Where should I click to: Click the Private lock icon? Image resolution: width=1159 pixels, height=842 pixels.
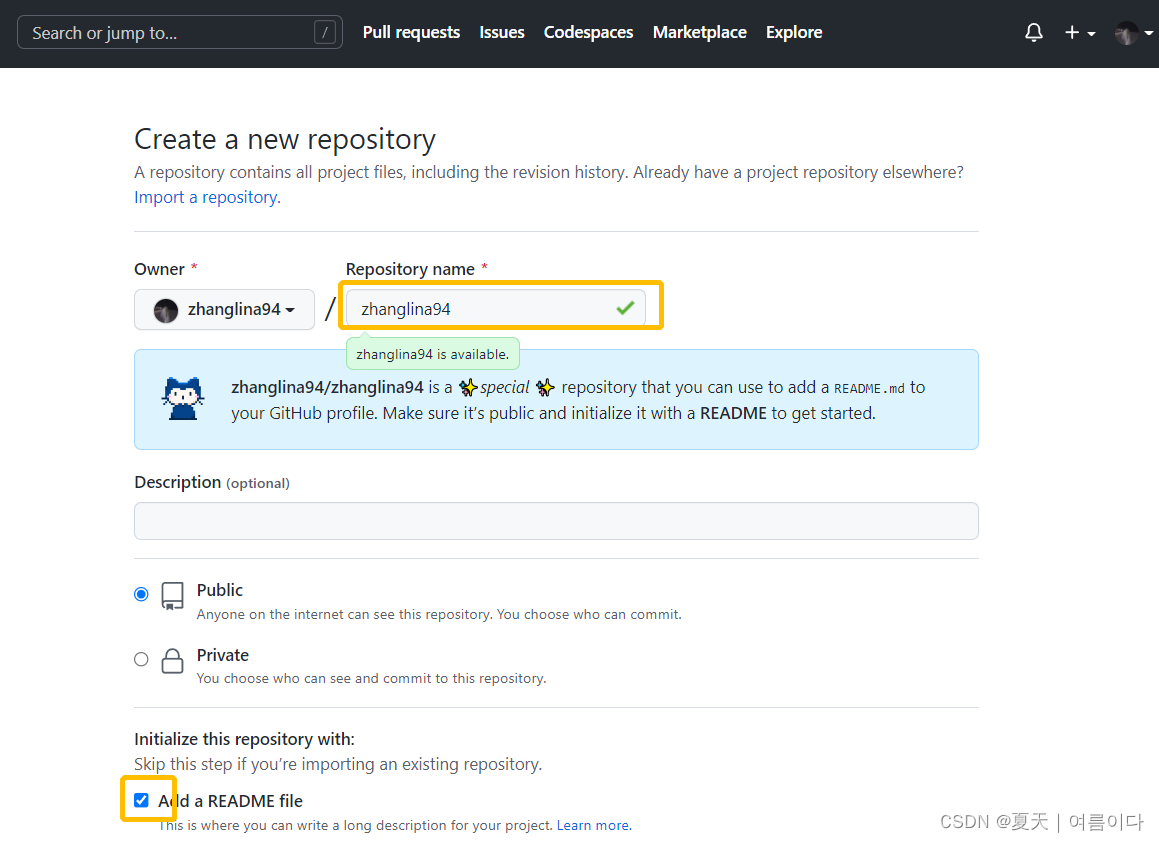coord(172,661)
